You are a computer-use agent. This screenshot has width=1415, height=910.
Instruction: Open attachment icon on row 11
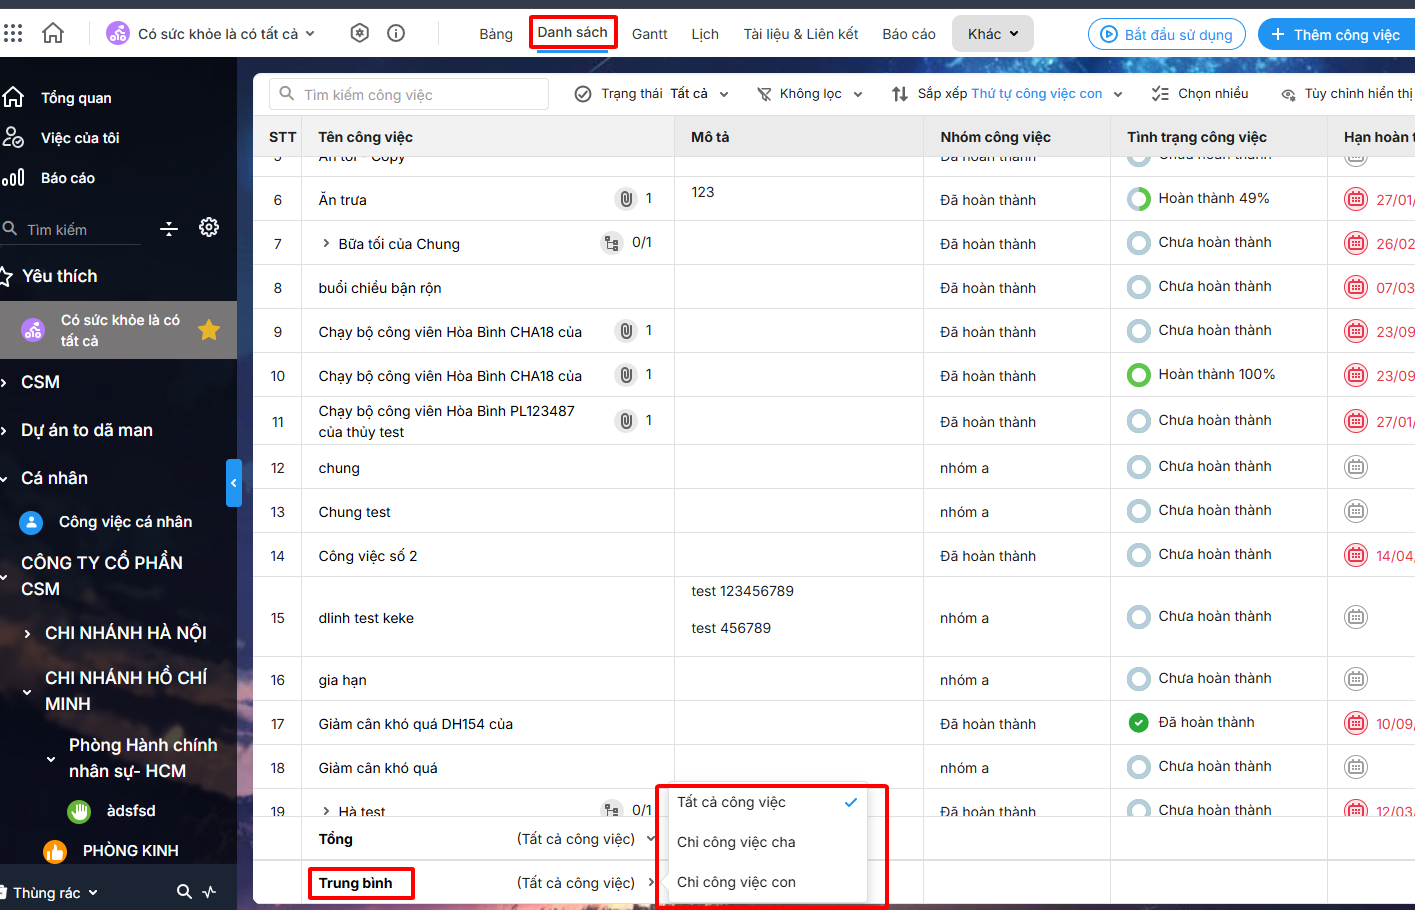[626, 421]
